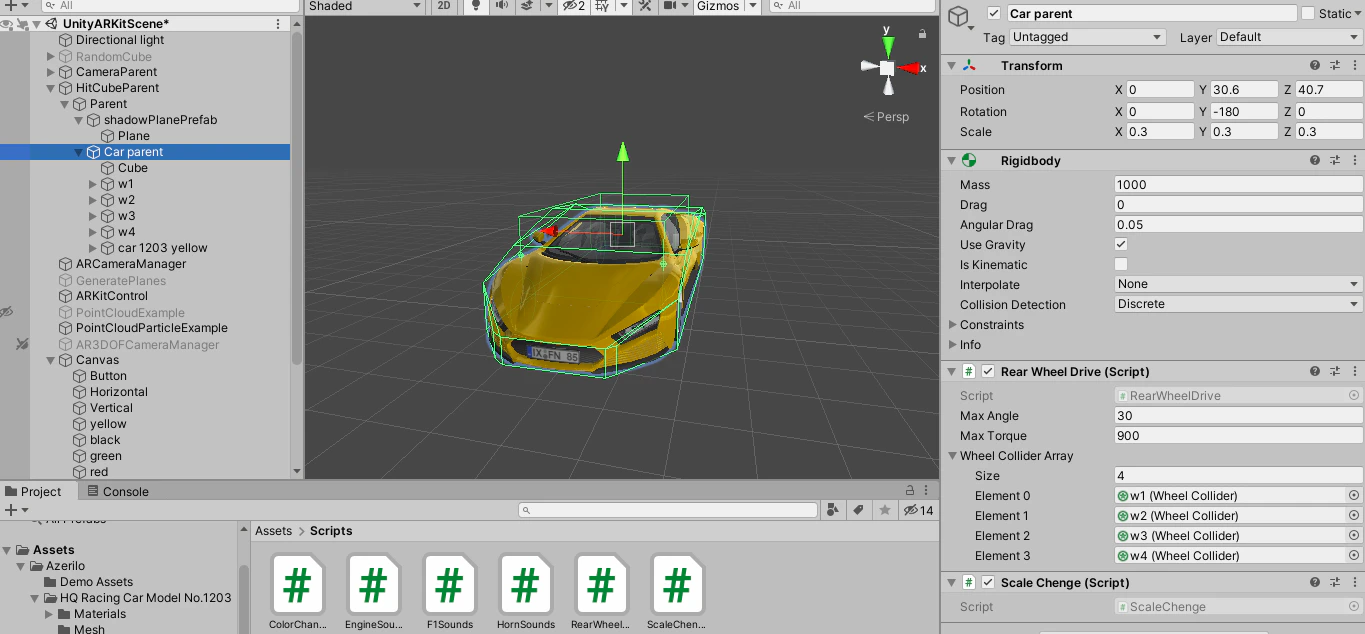Image resolution: width=1365 pixels, height=634 pixels.
Task: Enable the Static checkbox
Action: (x=1308, y=14)
